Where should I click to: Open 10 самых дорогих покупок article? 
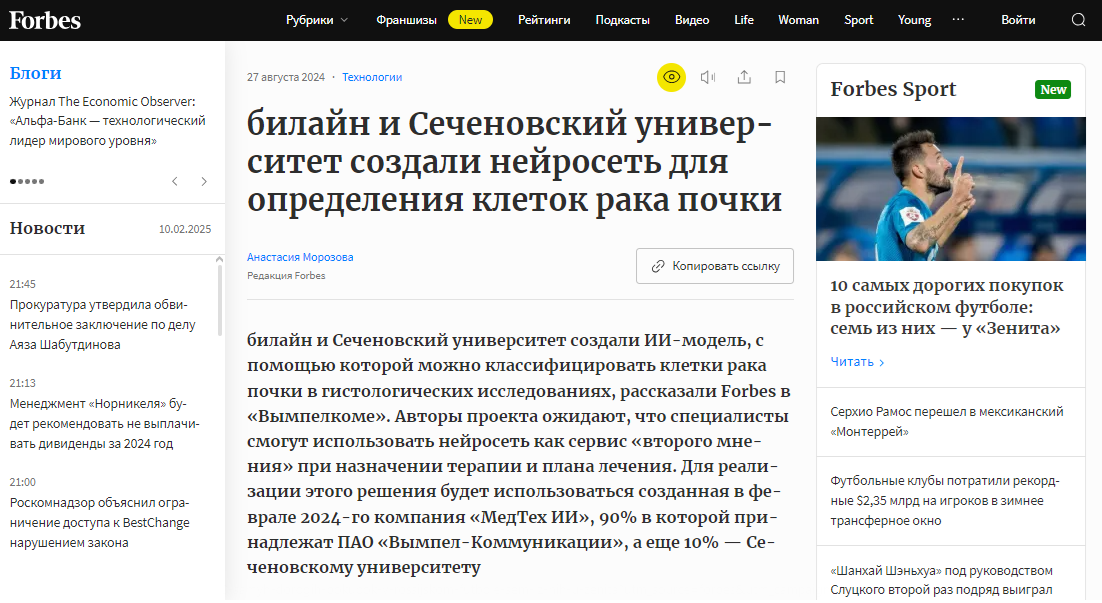[947, 306]
